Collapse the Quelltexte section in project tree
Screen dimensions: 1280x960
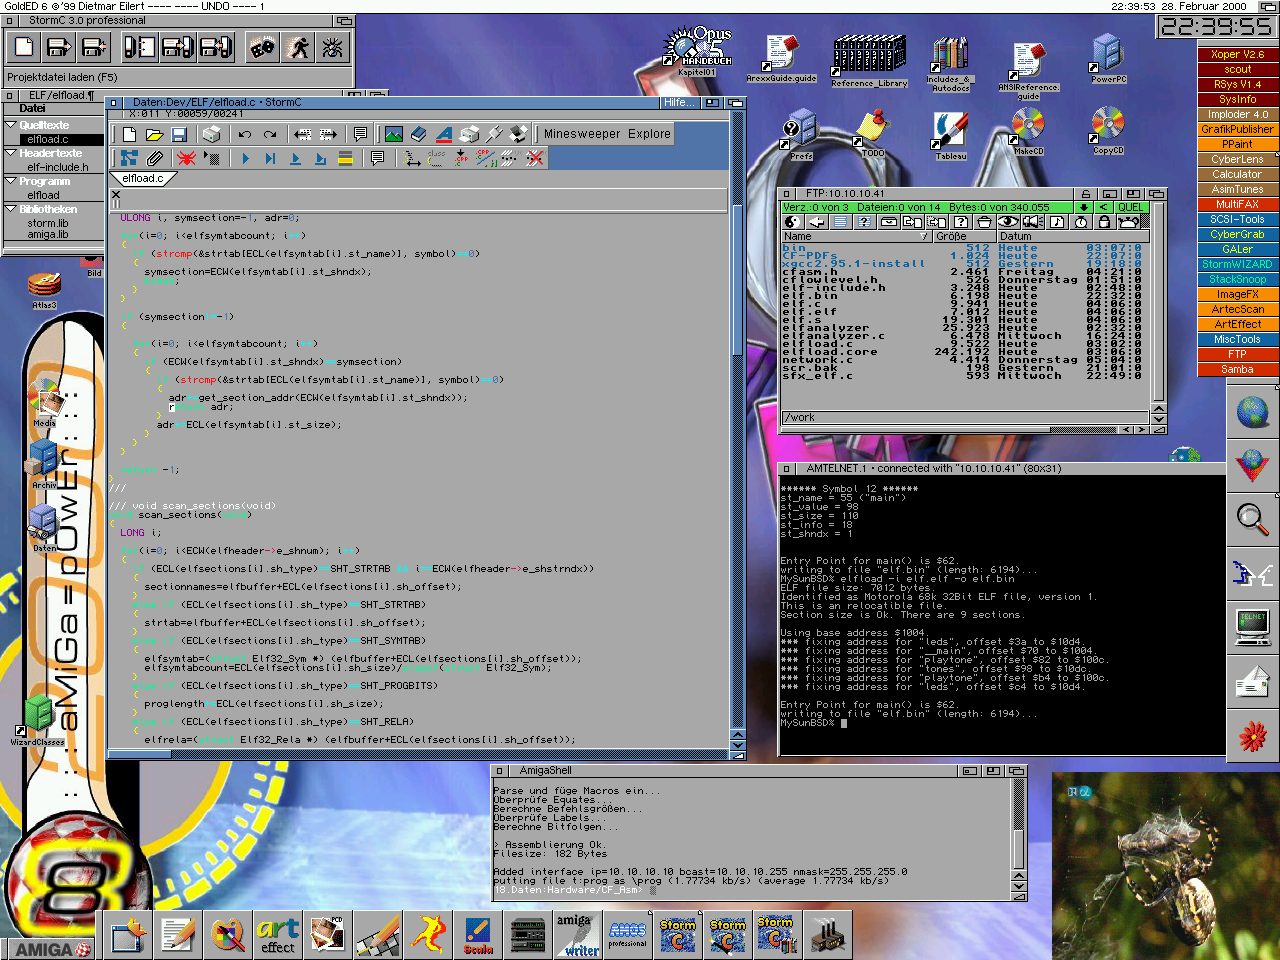[10, 125]
